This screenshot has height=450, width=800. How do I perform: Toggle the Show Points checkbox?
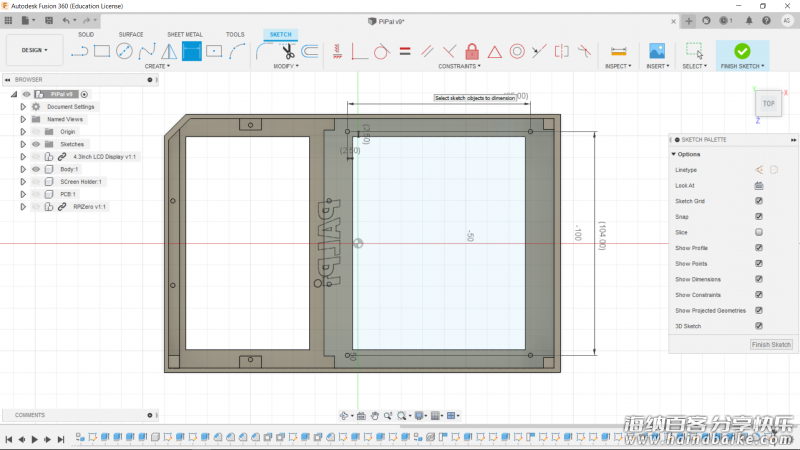(x=759, y=263)
